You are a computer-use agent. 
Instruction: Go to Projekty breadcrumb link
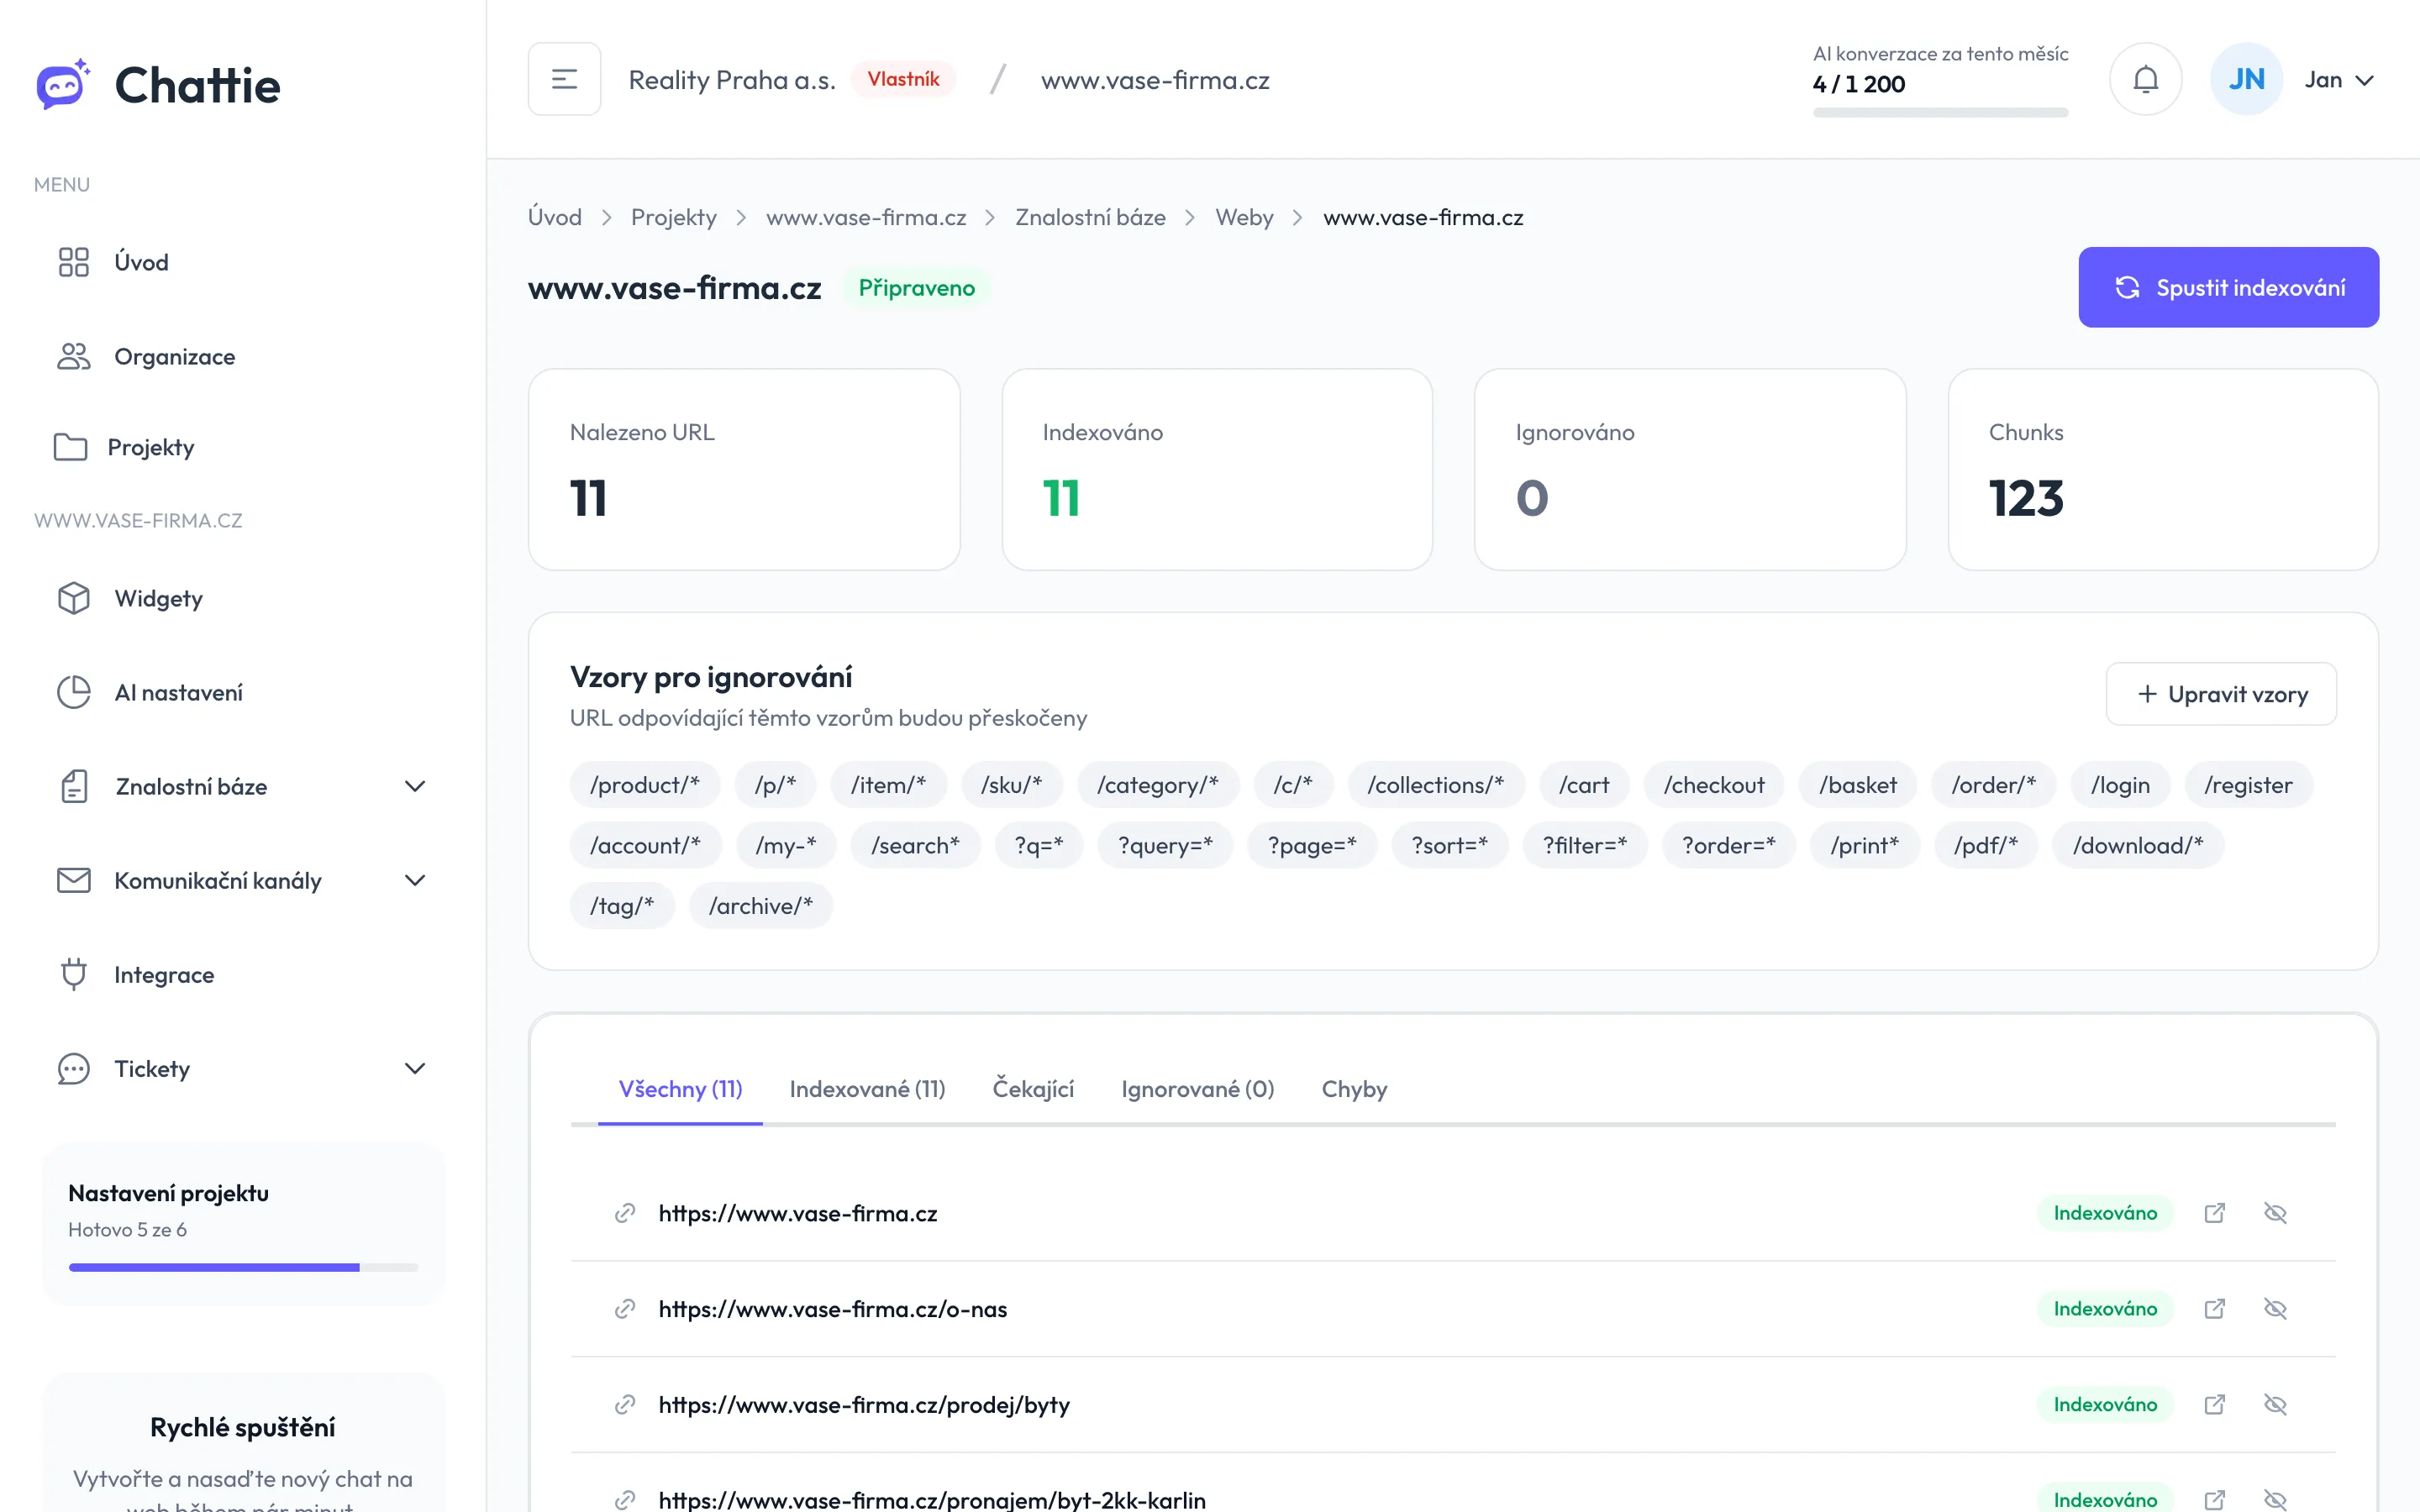click(x=674, y=217)
